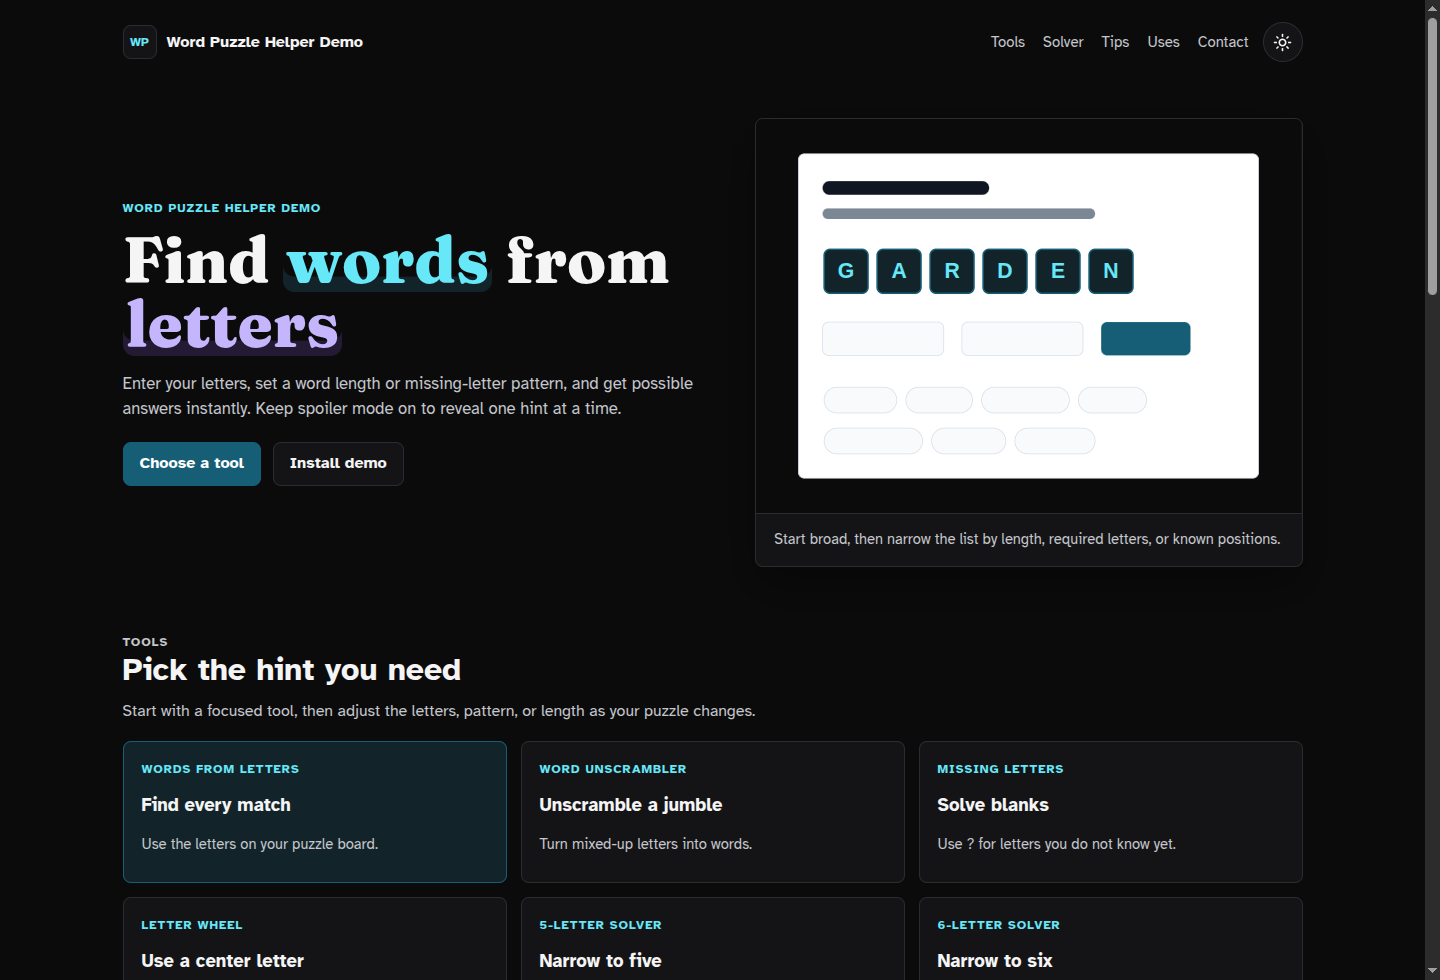Click the letter G tile in the preview

(x=846, y=271)
